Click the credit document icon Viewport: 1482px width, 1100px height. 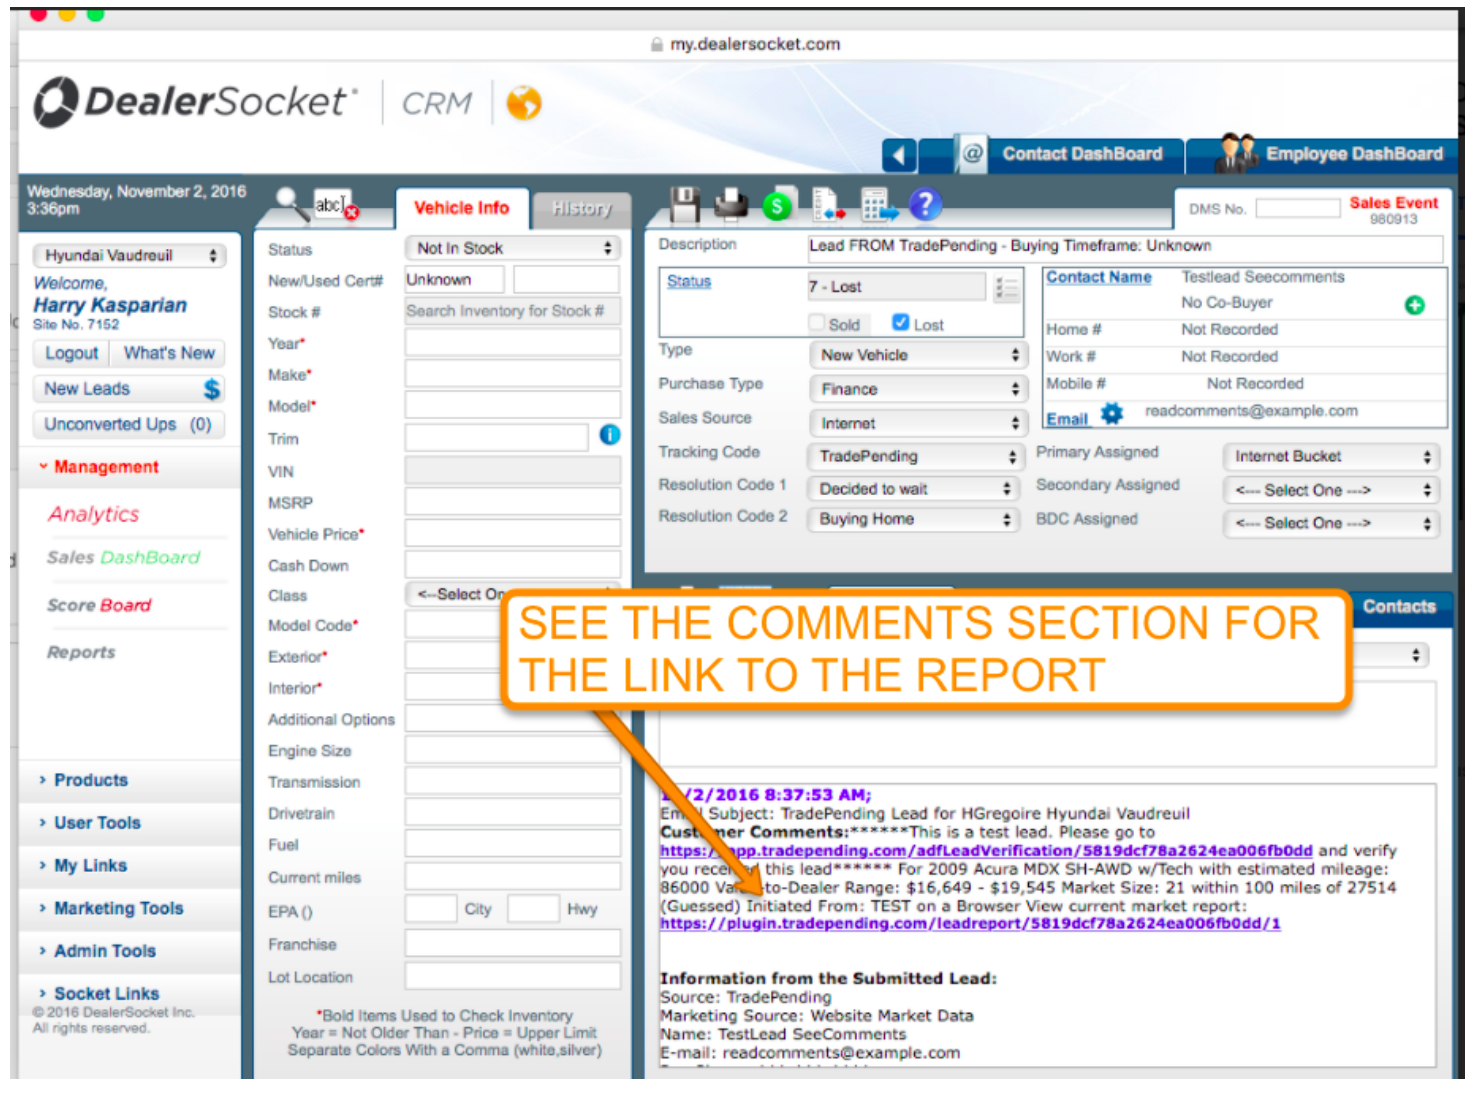coord(829,204)
